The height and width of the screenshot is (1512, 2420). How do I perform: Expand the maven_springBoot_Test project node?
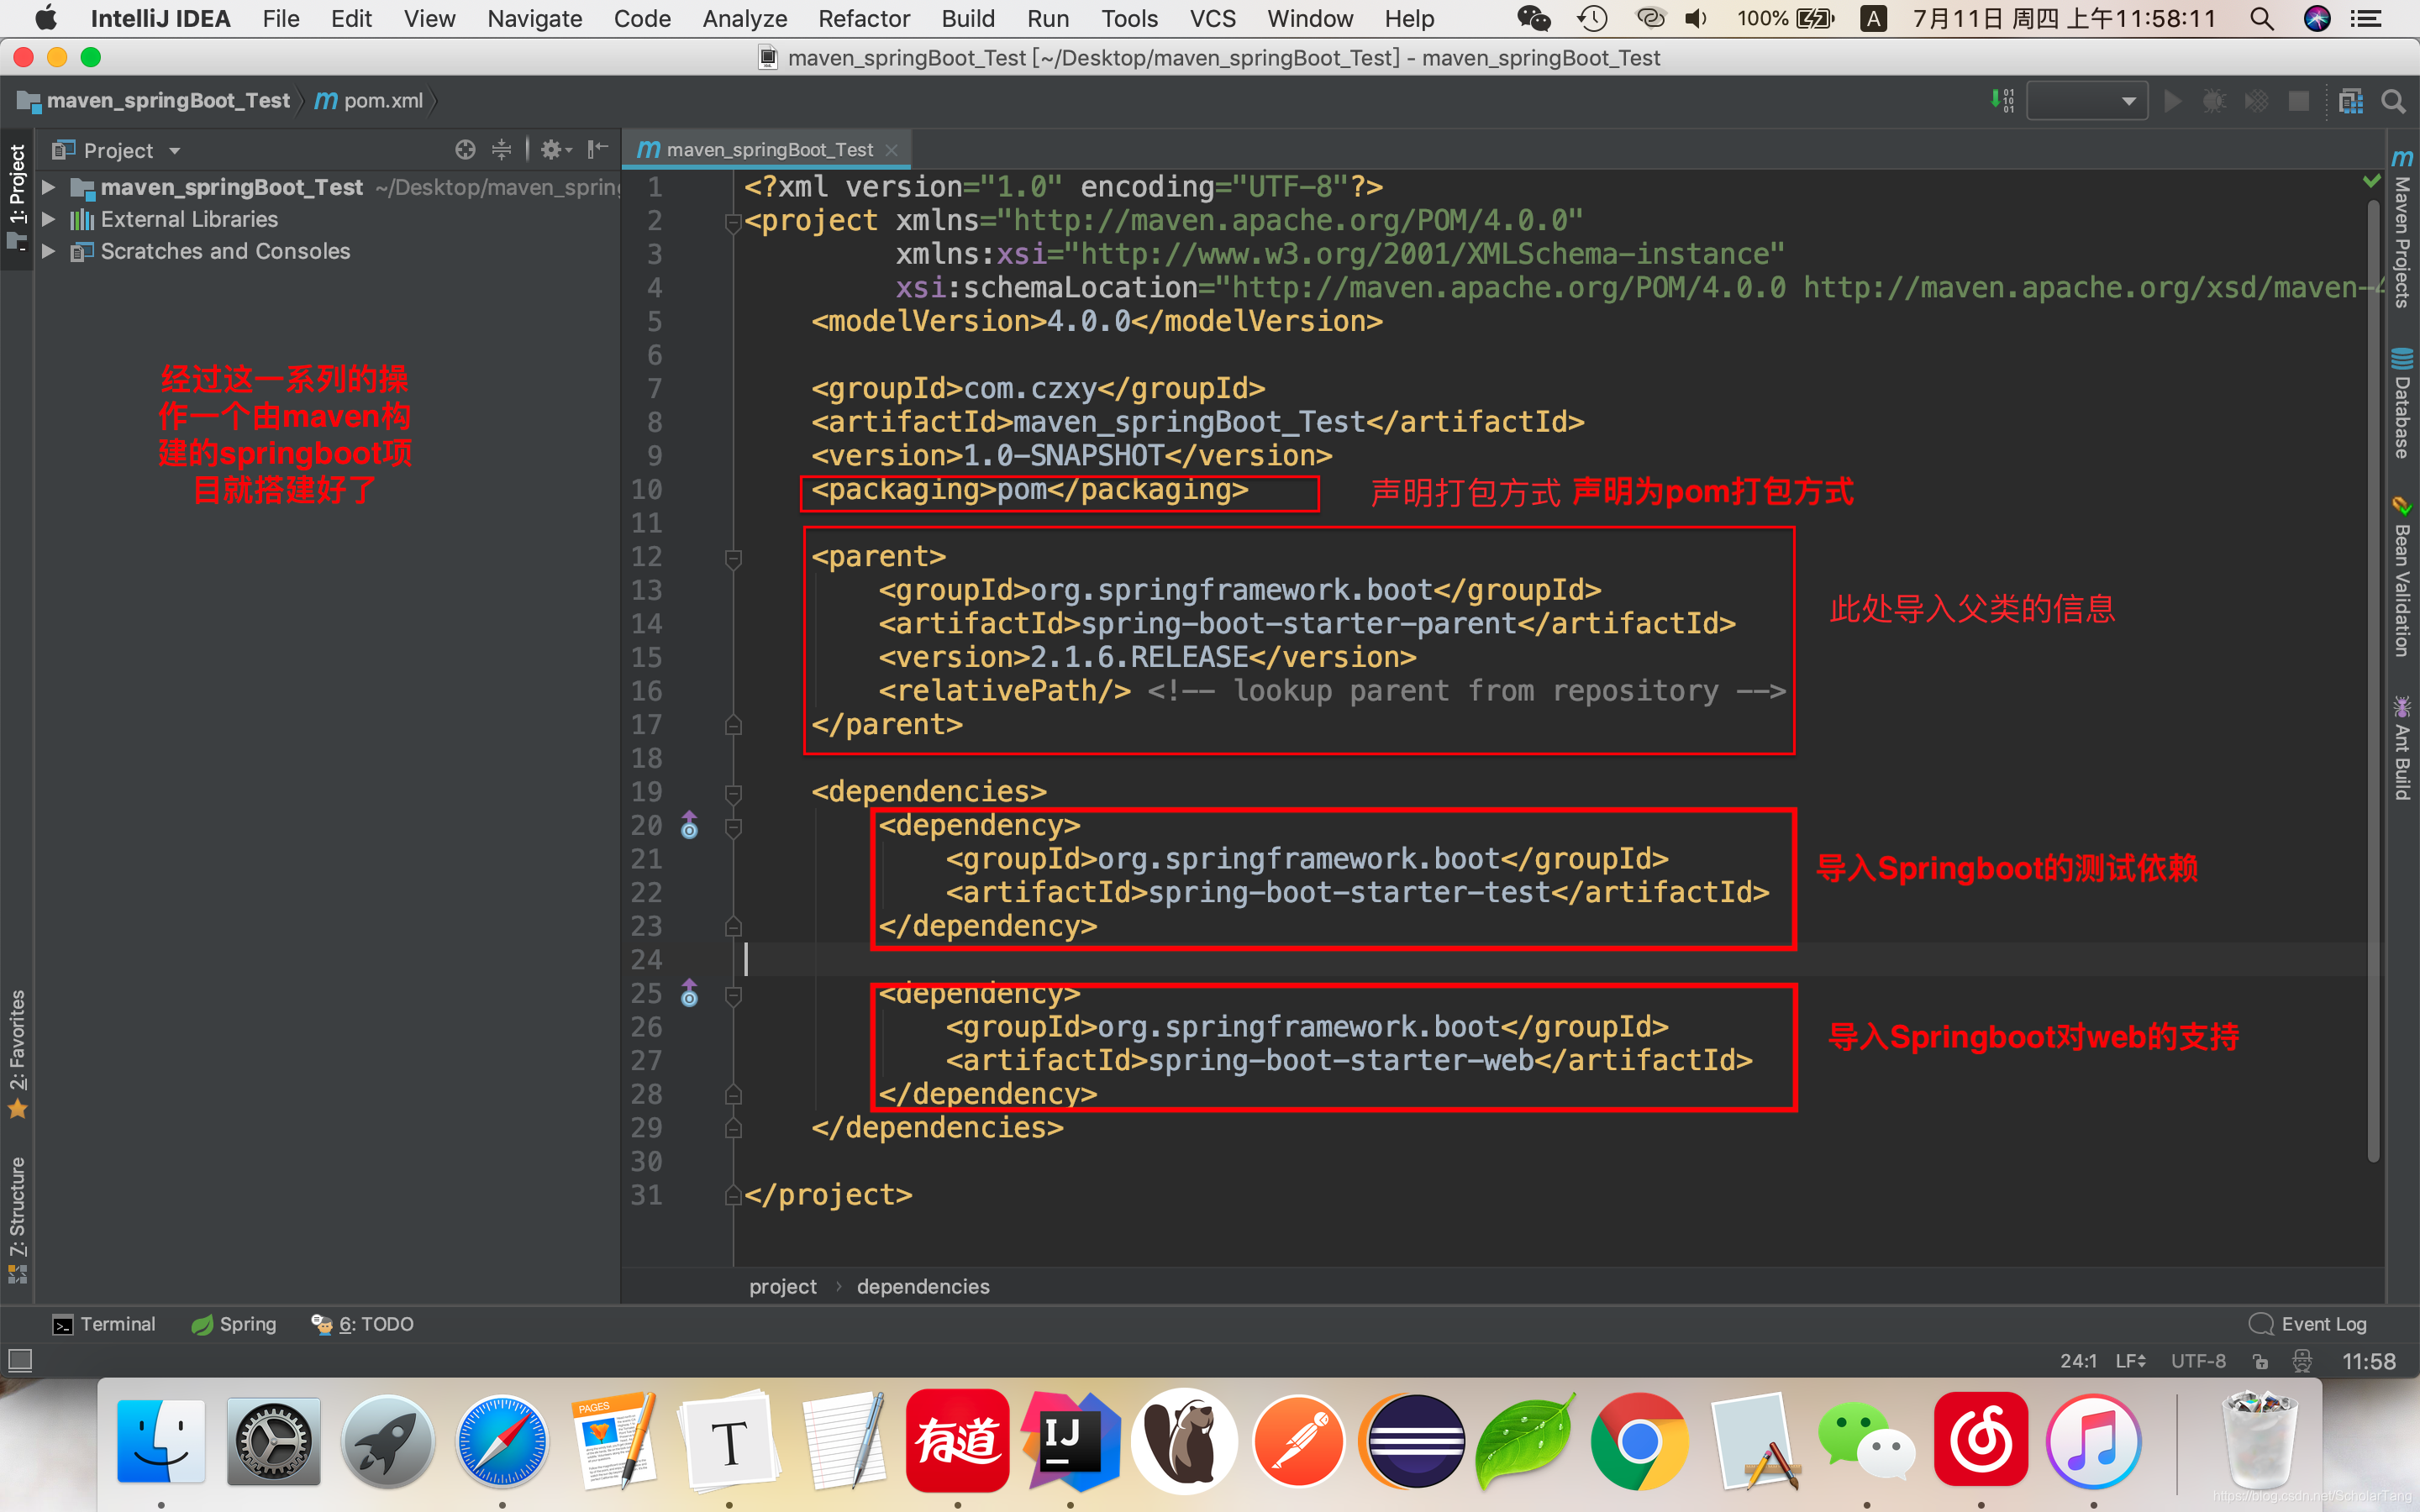(x=48, y=187)
